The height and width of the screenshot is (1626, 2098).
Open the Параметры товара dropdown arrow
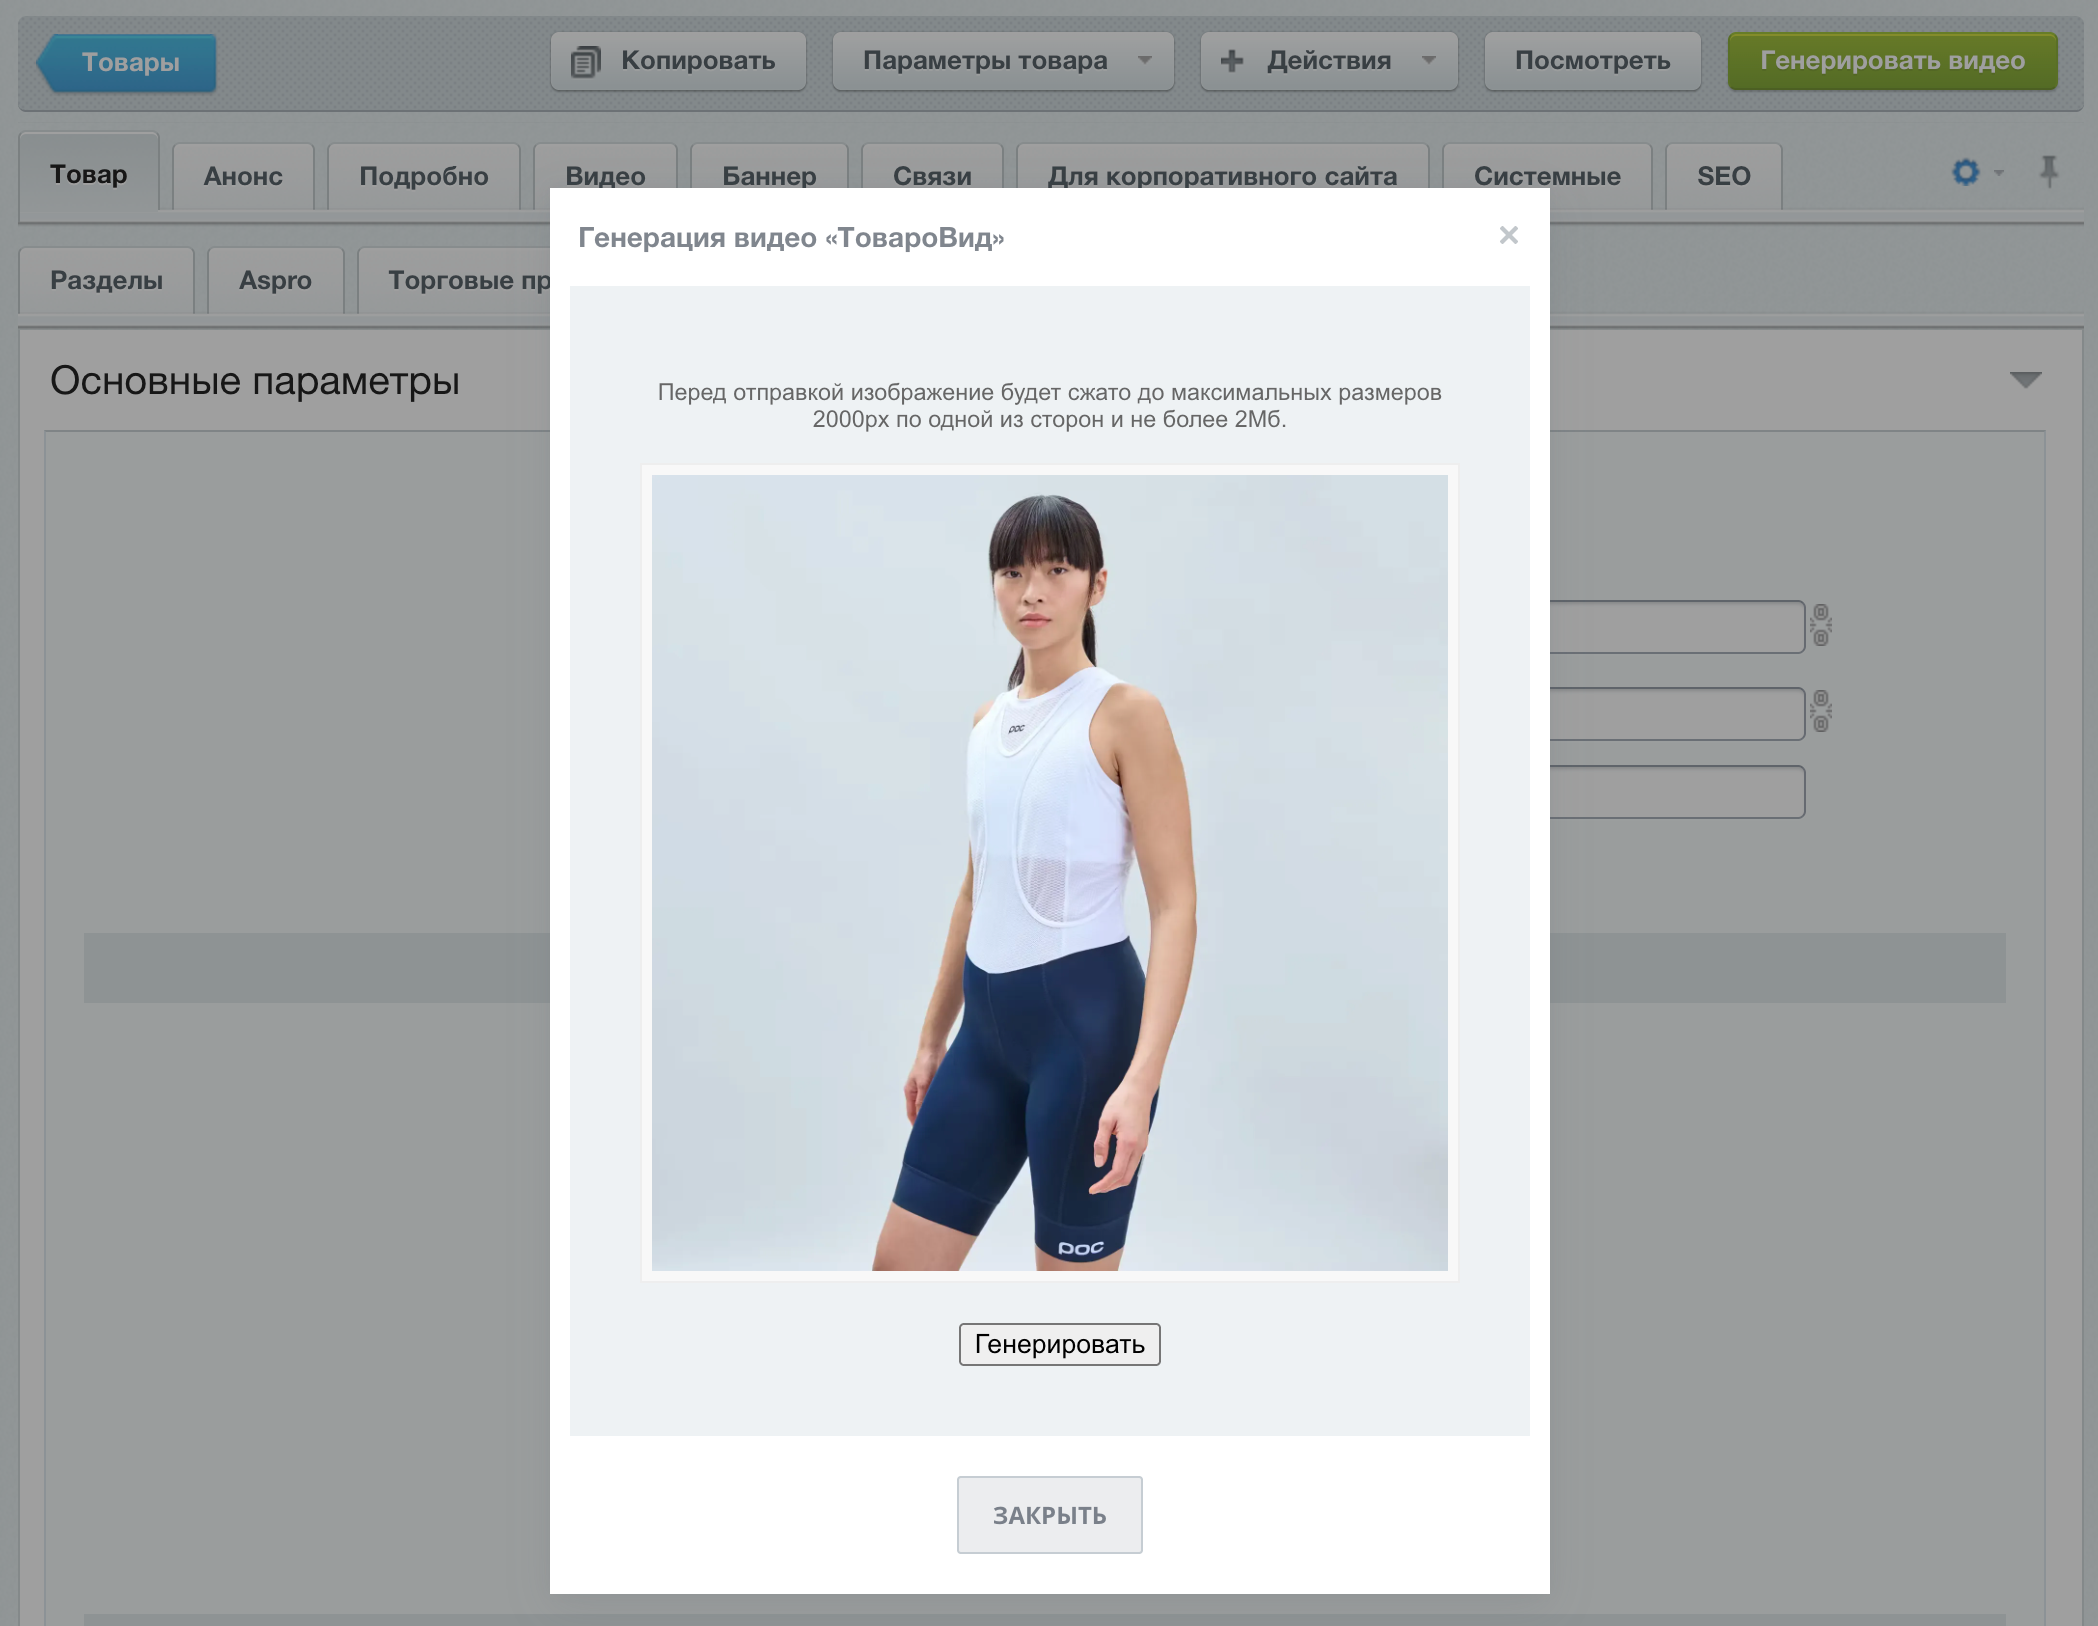[1145, 61]
